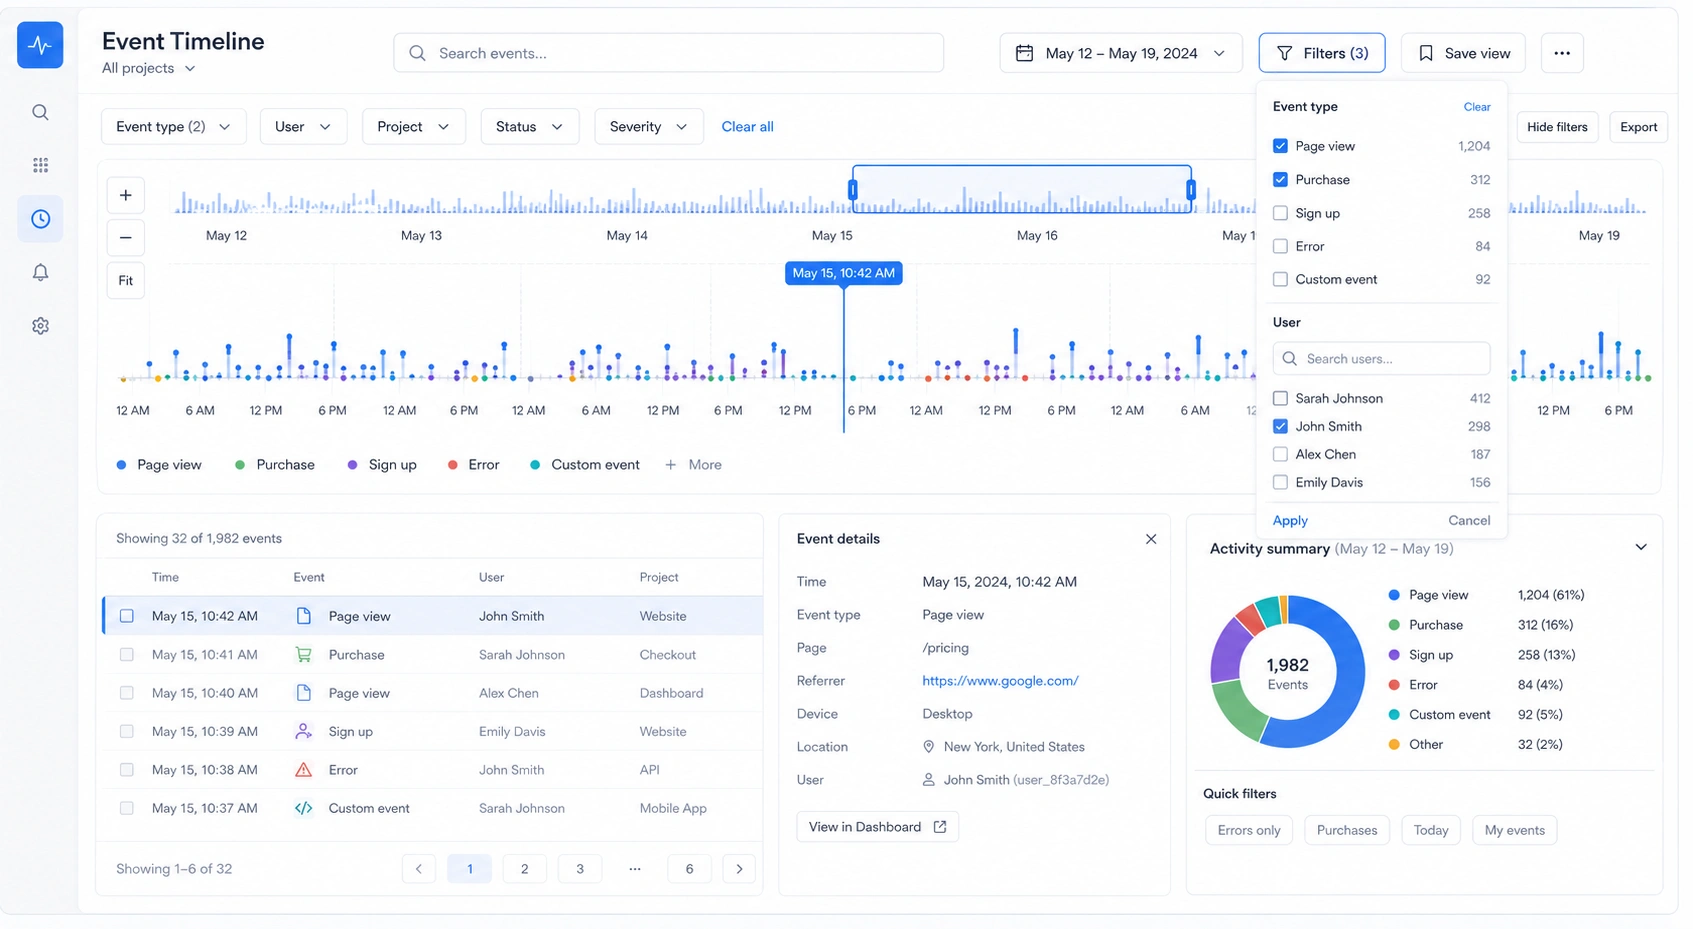Open settings gear in sidebar
The image size is (1693, 929).
click(x=40, y=326)
